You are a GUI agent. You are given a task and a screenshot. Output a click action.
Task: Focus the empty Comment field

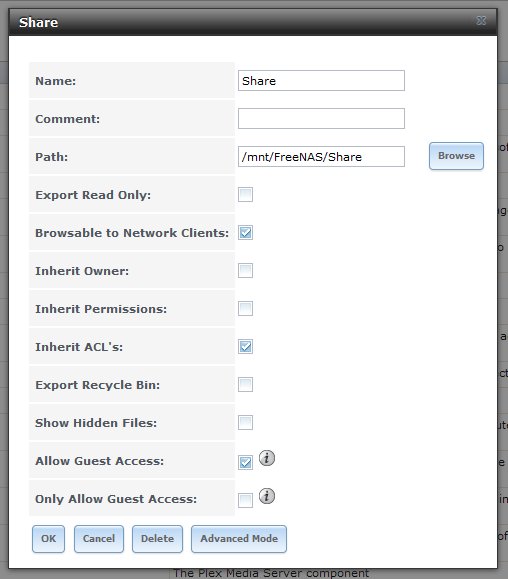click(x=321, y=119)
